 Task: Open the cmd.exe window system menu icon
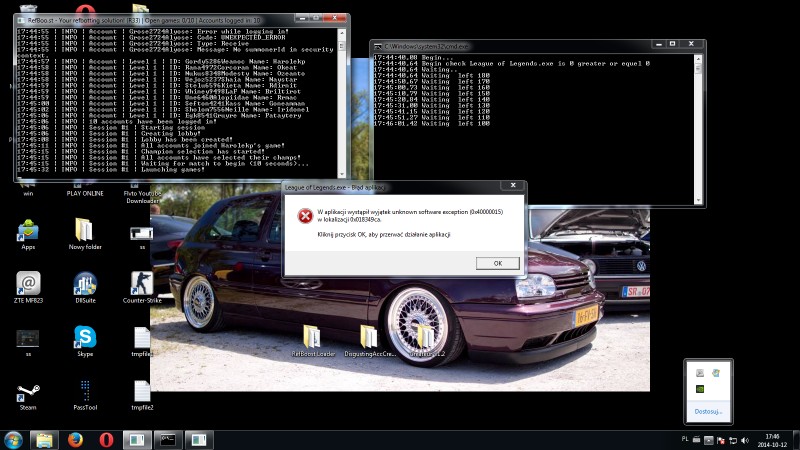378,46
